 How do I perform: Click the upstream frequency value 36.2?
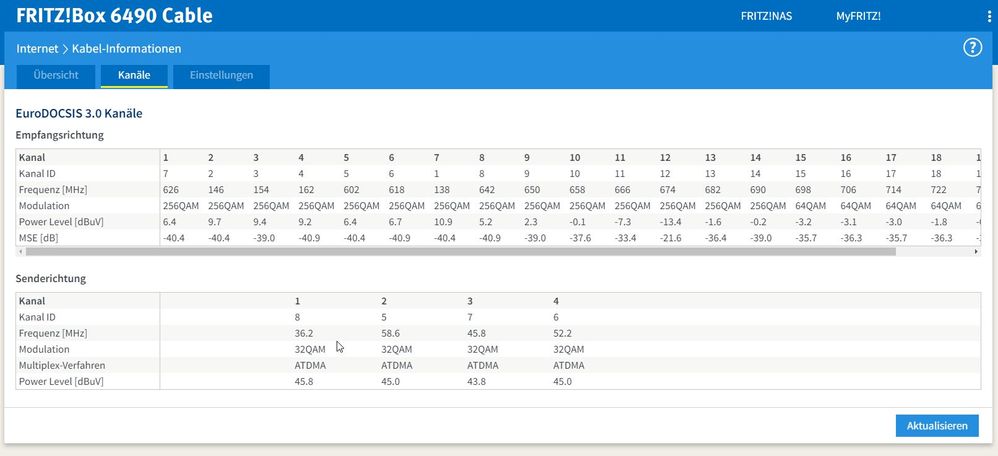(x=303, y=333)
